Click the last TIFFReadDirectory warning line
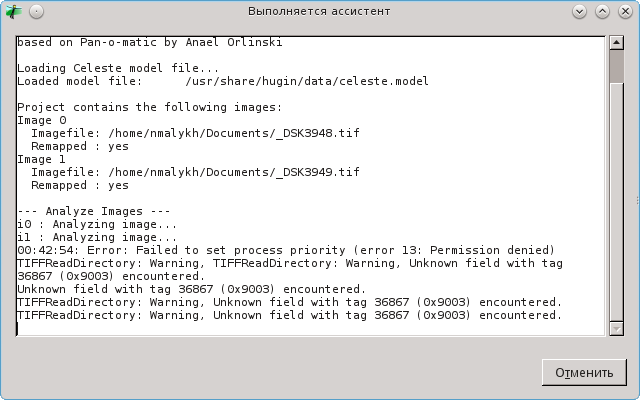Screen dimensions: 640x400 [289, 315]
